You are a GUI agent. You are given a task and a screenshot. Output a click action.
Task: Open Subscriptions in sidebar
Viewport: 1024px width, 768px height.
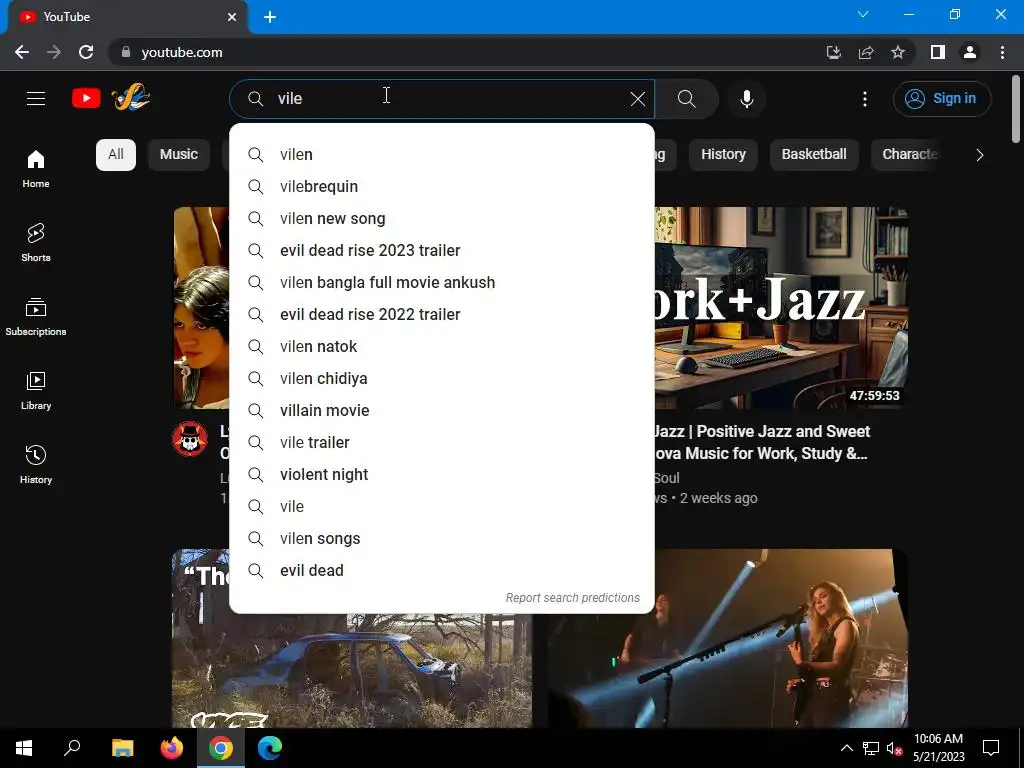pyautogui.click(x=36, y=317)
